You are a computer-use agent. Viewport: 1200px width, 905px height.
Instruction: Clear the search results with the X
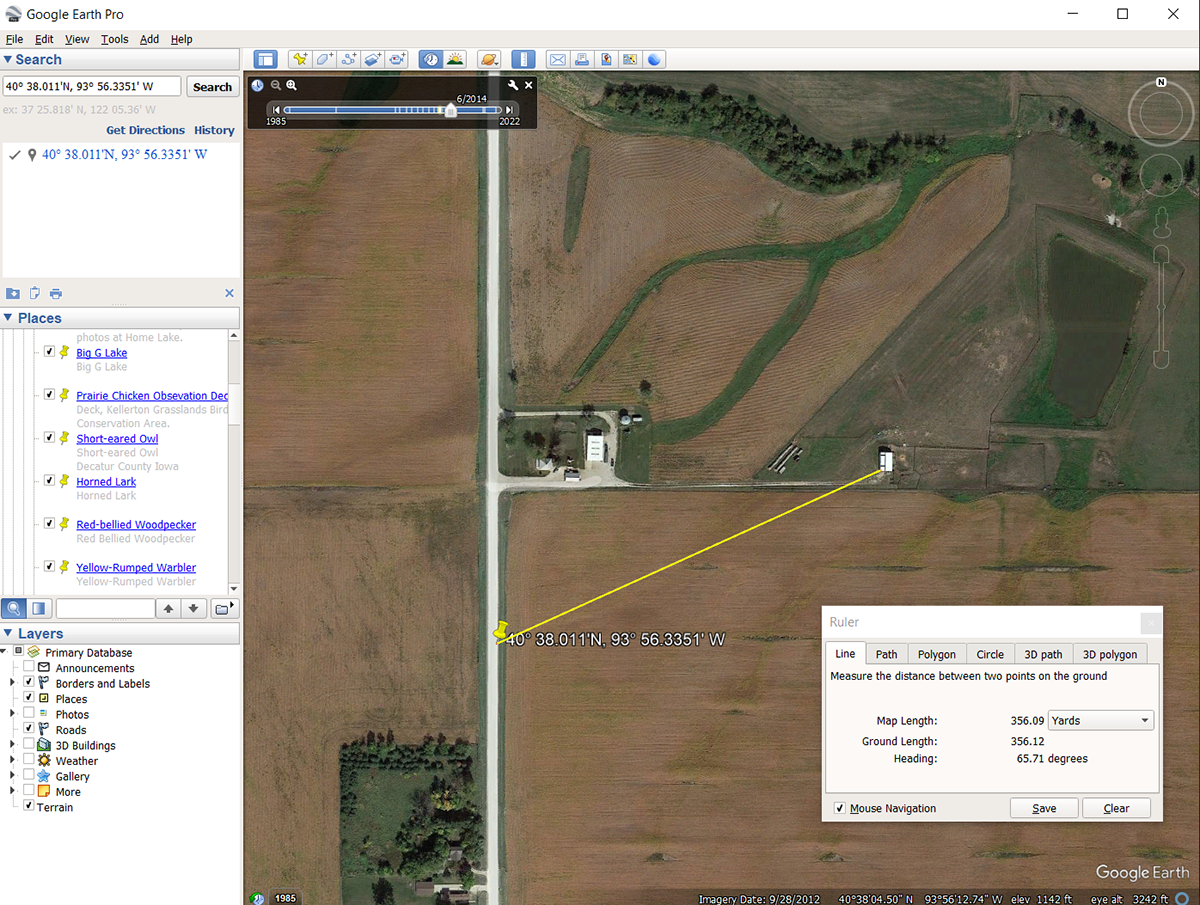click(x=229, y=293)
